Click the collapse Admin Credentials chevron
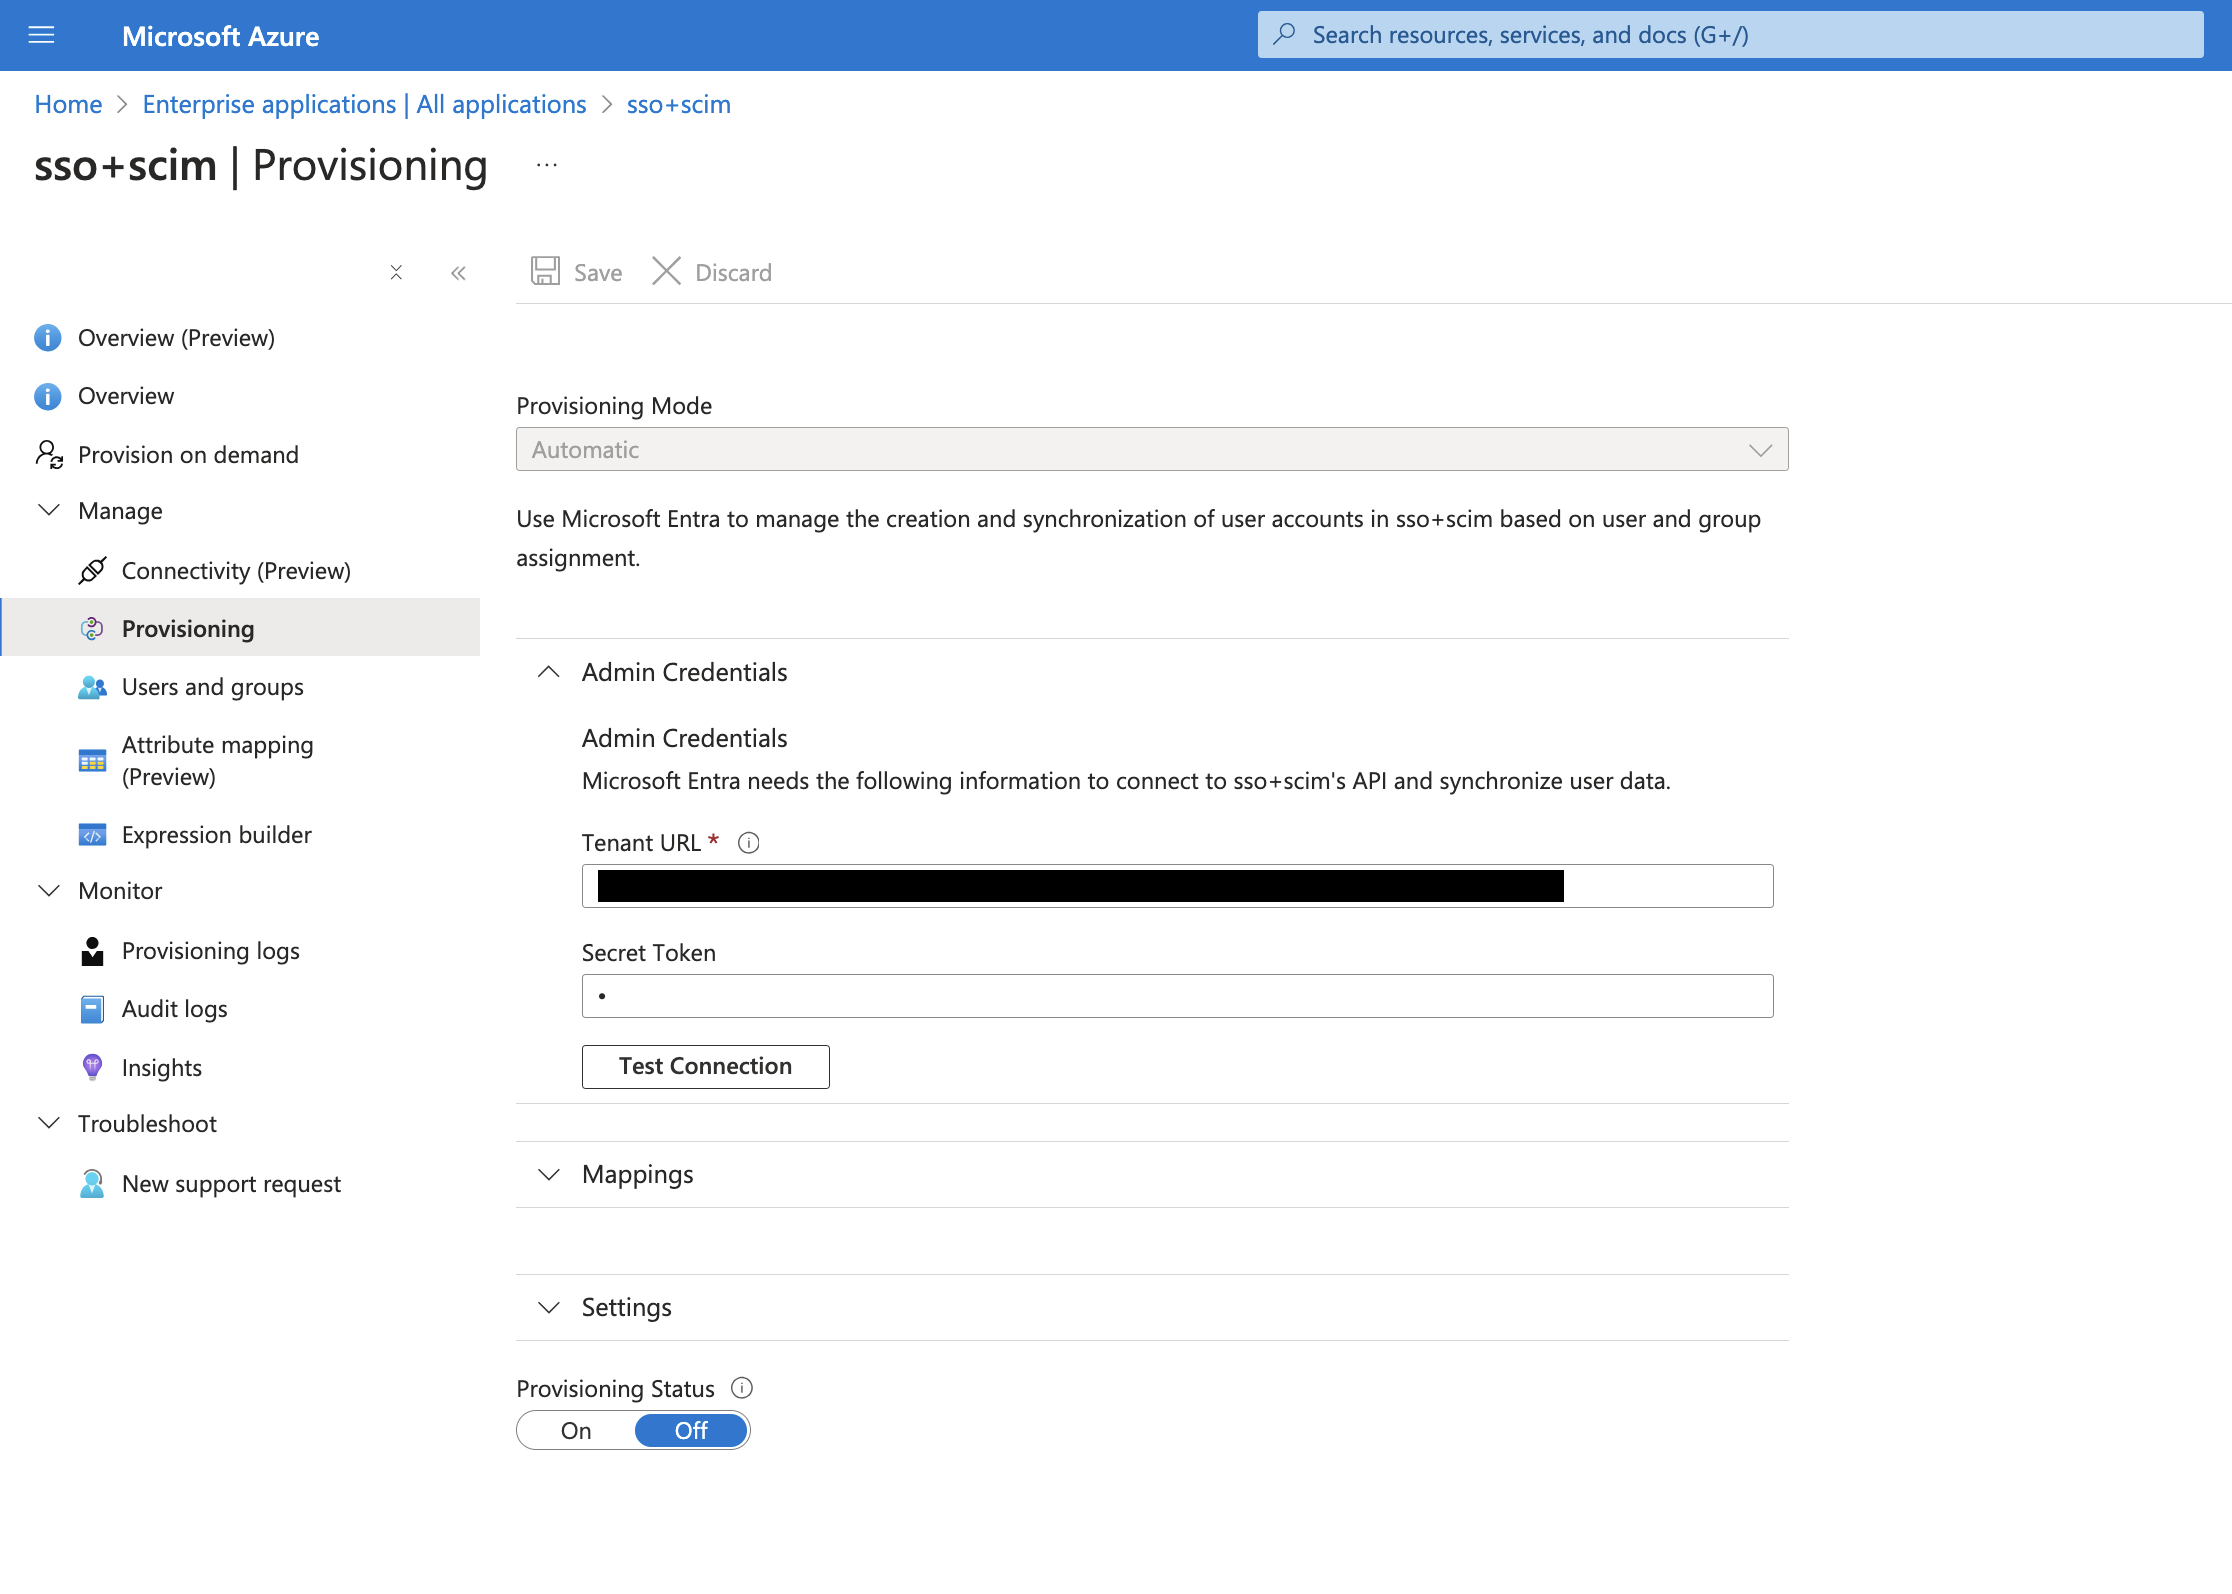 (549, 671)
